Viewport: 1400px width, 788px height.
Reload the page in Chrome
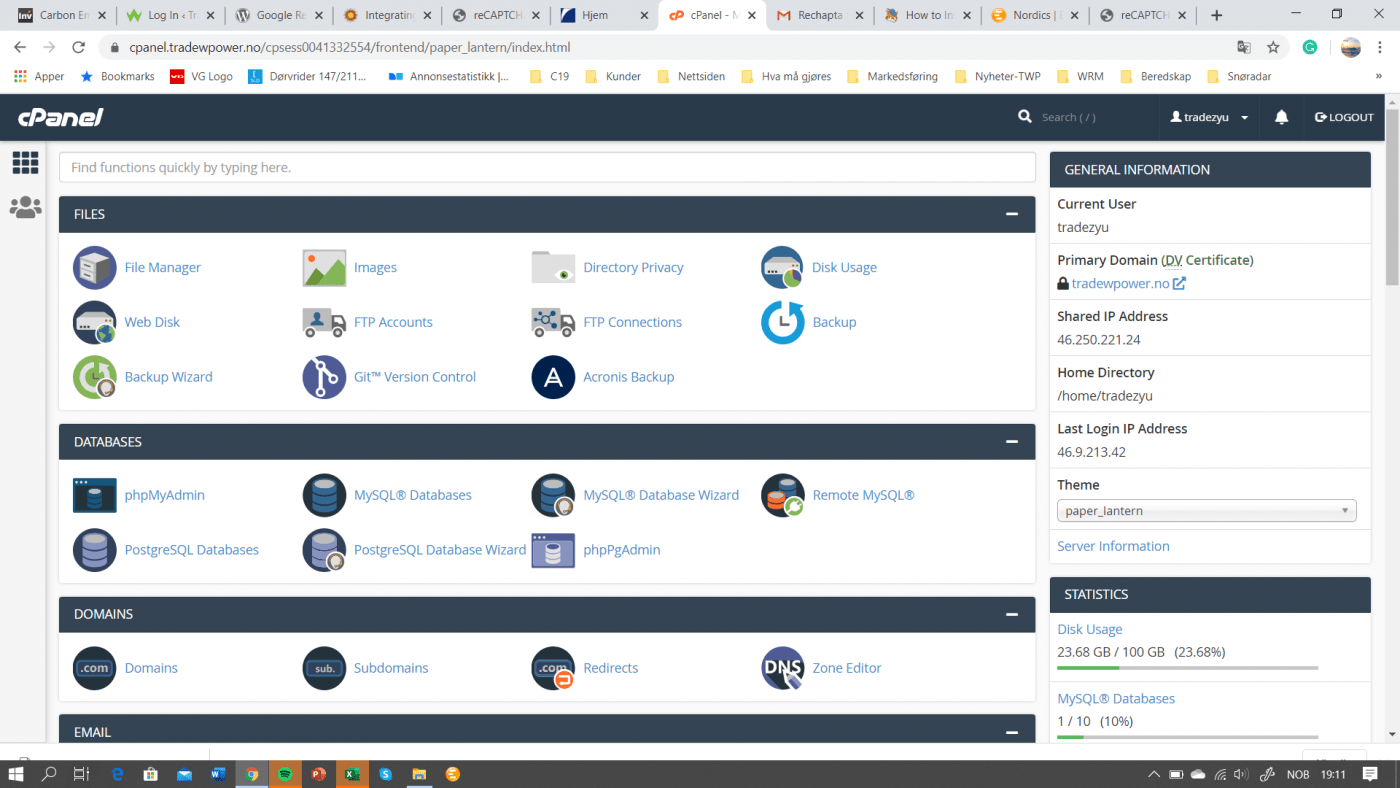pos(79,47)
